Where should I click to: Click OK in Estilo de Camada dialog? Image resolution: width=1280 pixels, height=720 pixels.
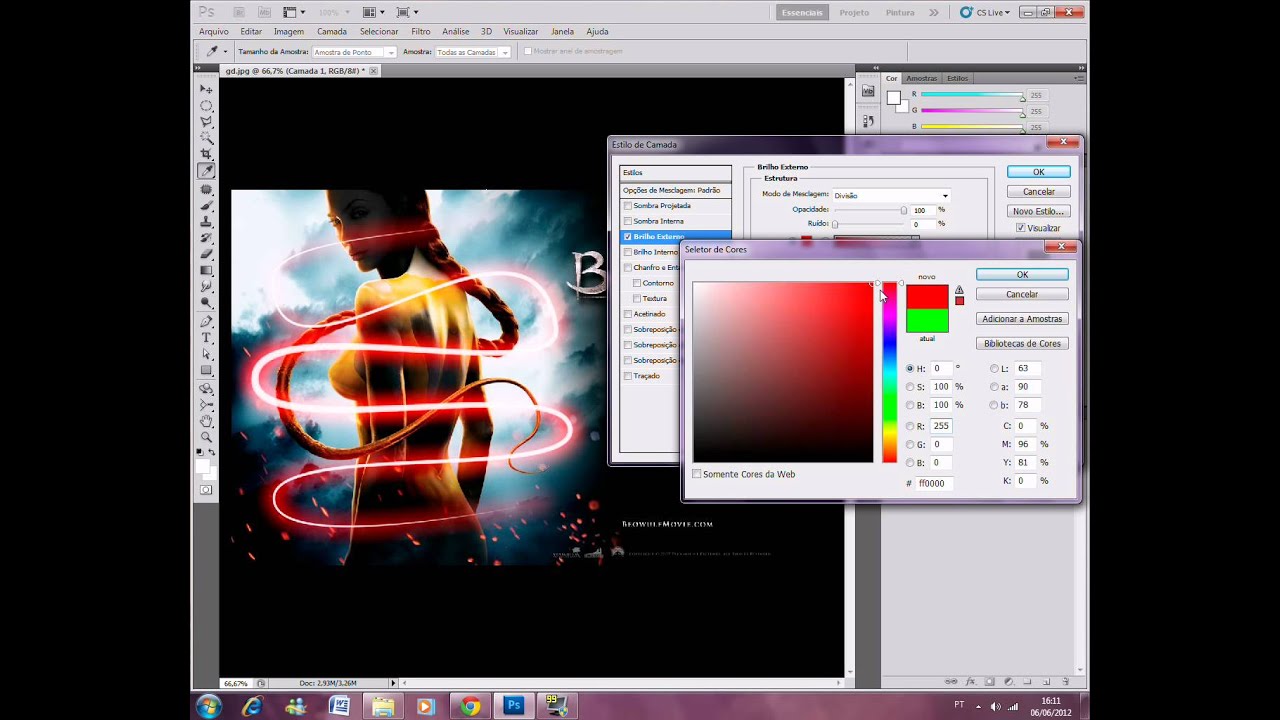1039,172
